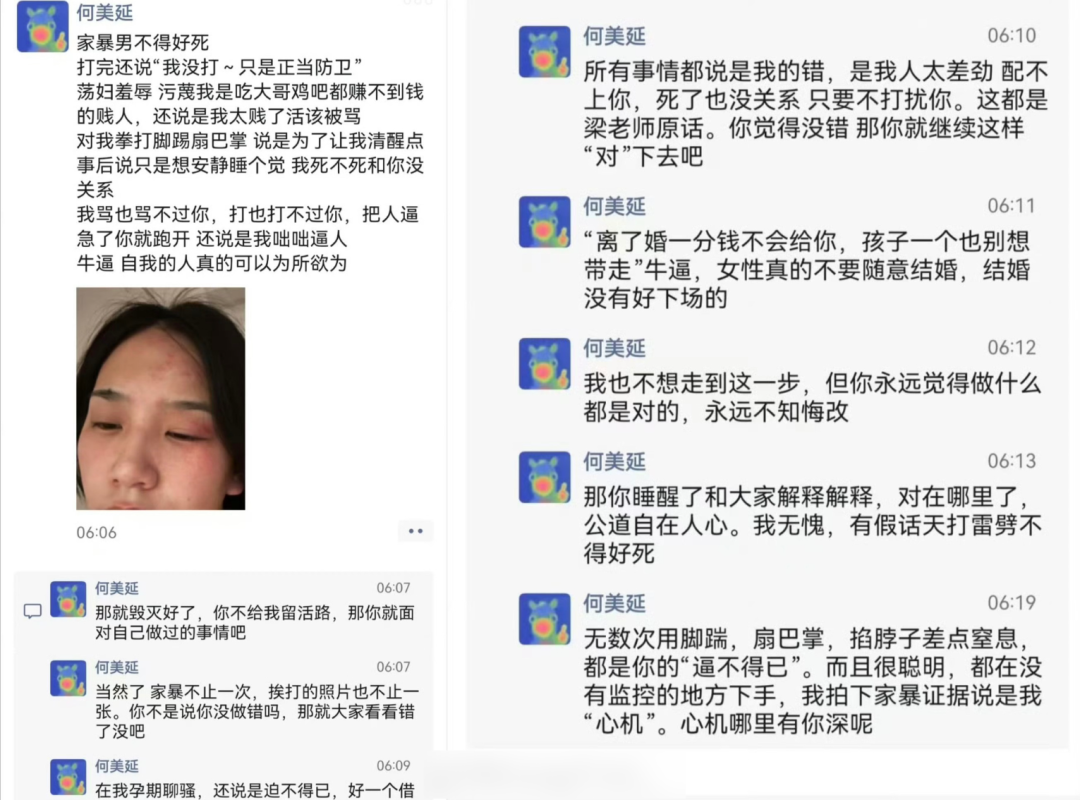Open the 何美延 name on the 06:10 message

coord(614,36)
